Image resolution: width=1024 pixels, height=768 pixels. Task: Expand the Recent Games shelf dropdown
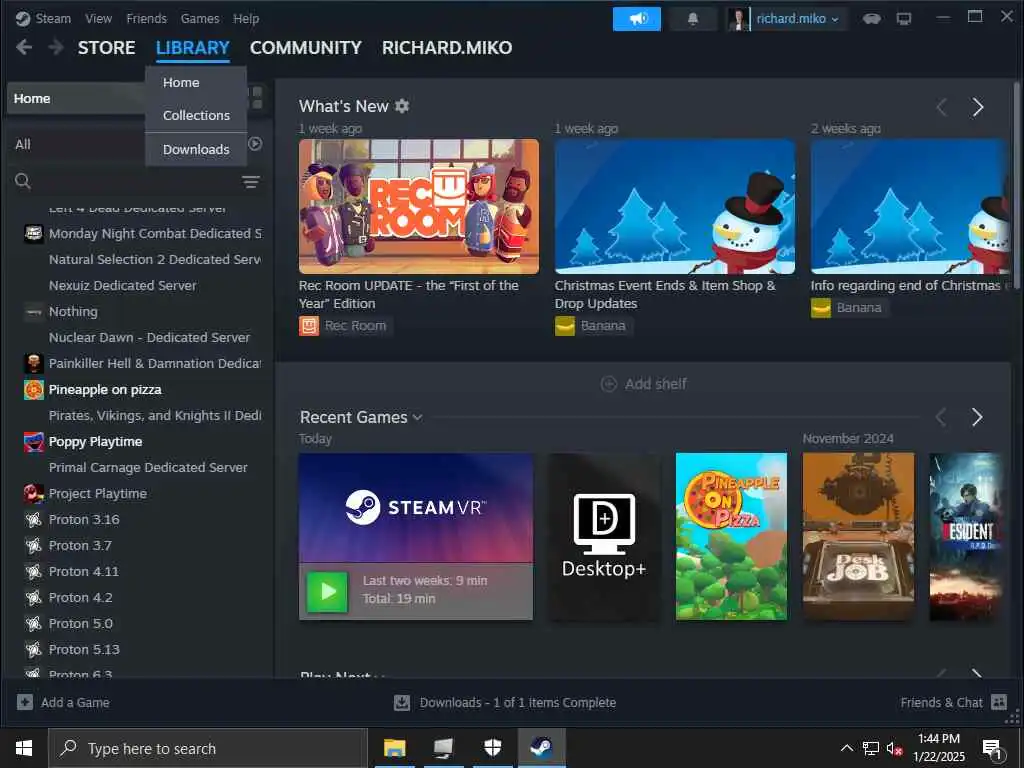click(418, 417)
